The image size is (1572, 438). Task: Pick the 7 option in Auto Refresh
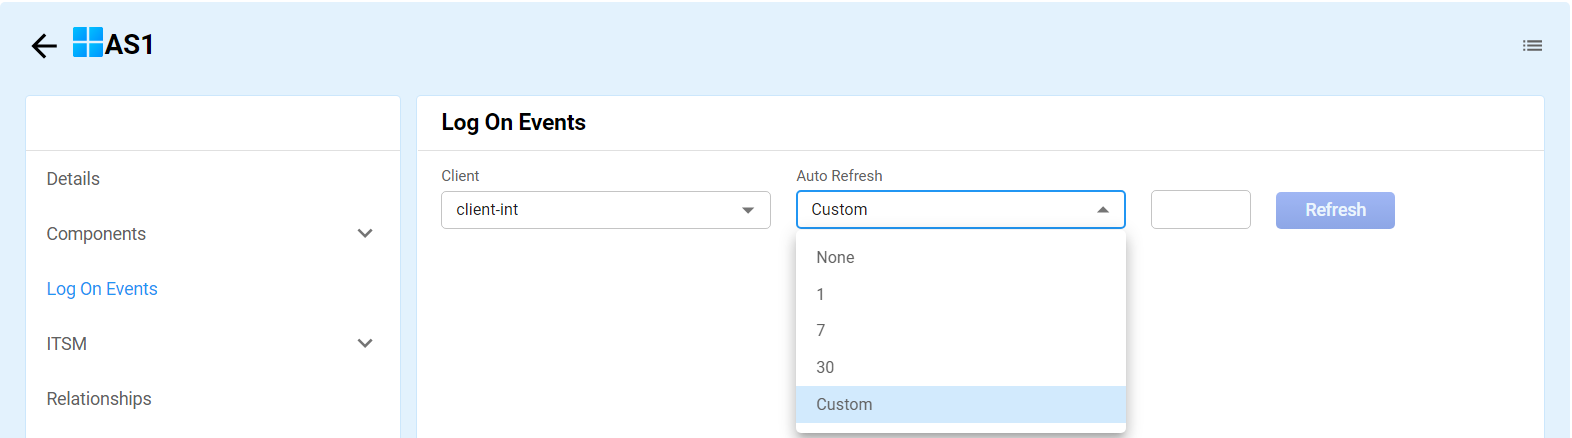(x=821, y=331)
